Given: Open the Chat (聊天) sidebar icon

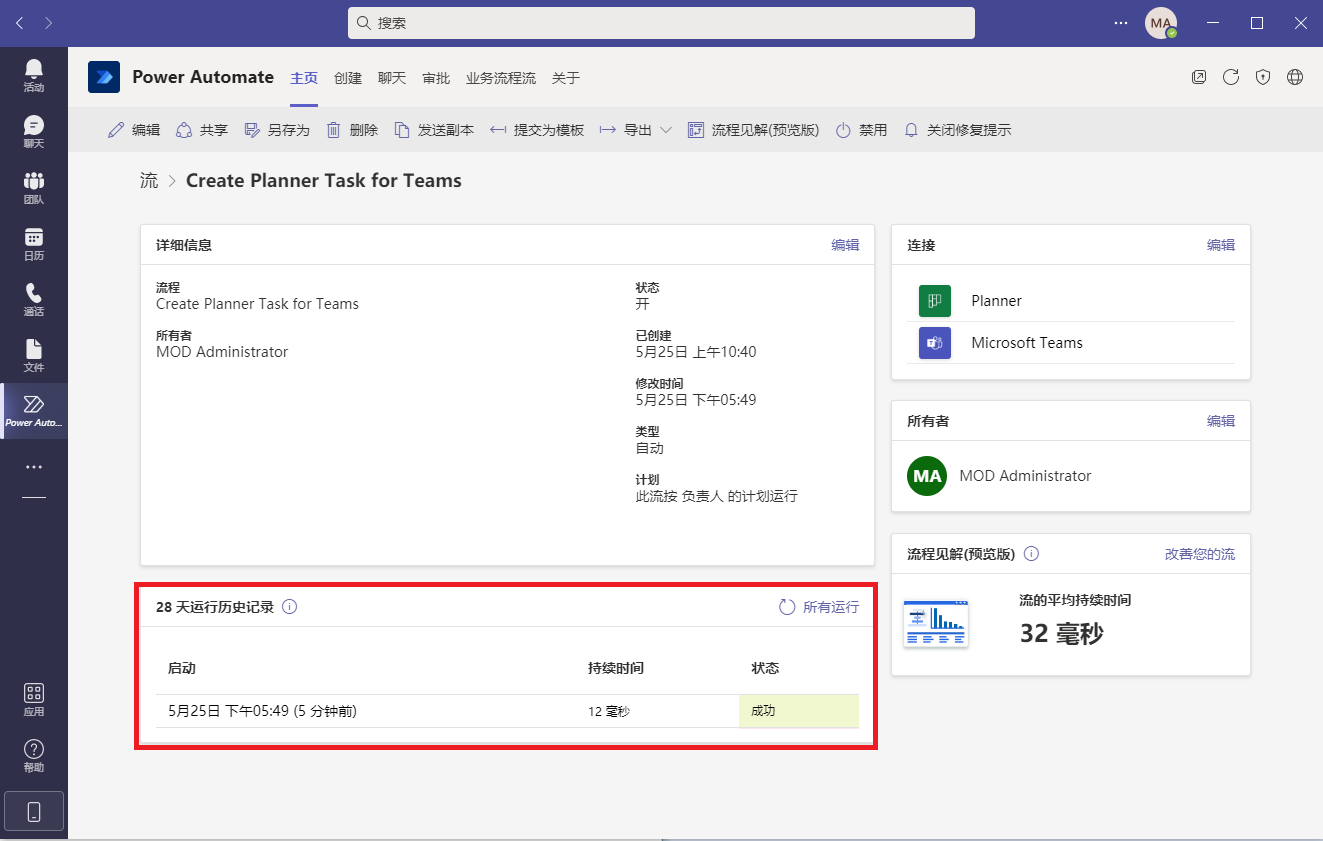Looking at the screenshot, I should tap(34, 131).
